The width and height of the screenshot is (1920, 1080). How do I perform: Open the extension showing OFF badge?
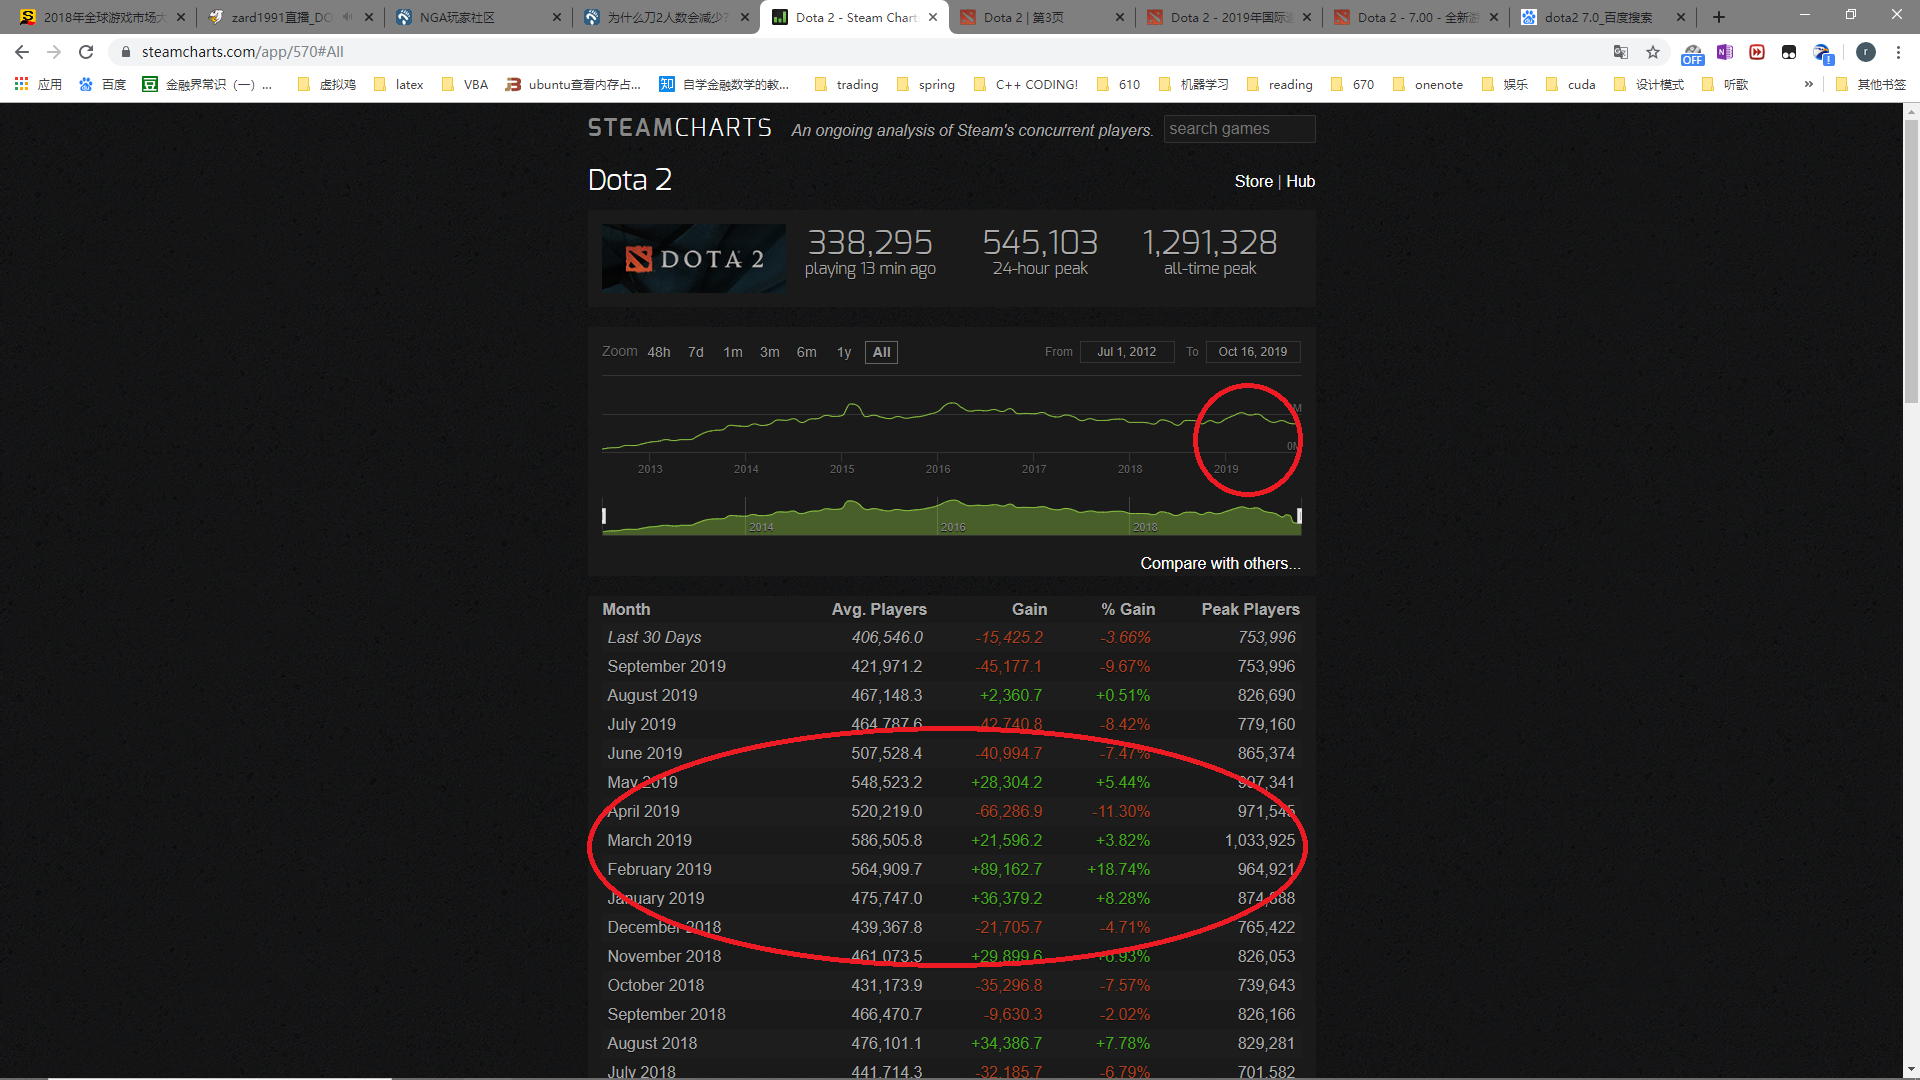1692,53
